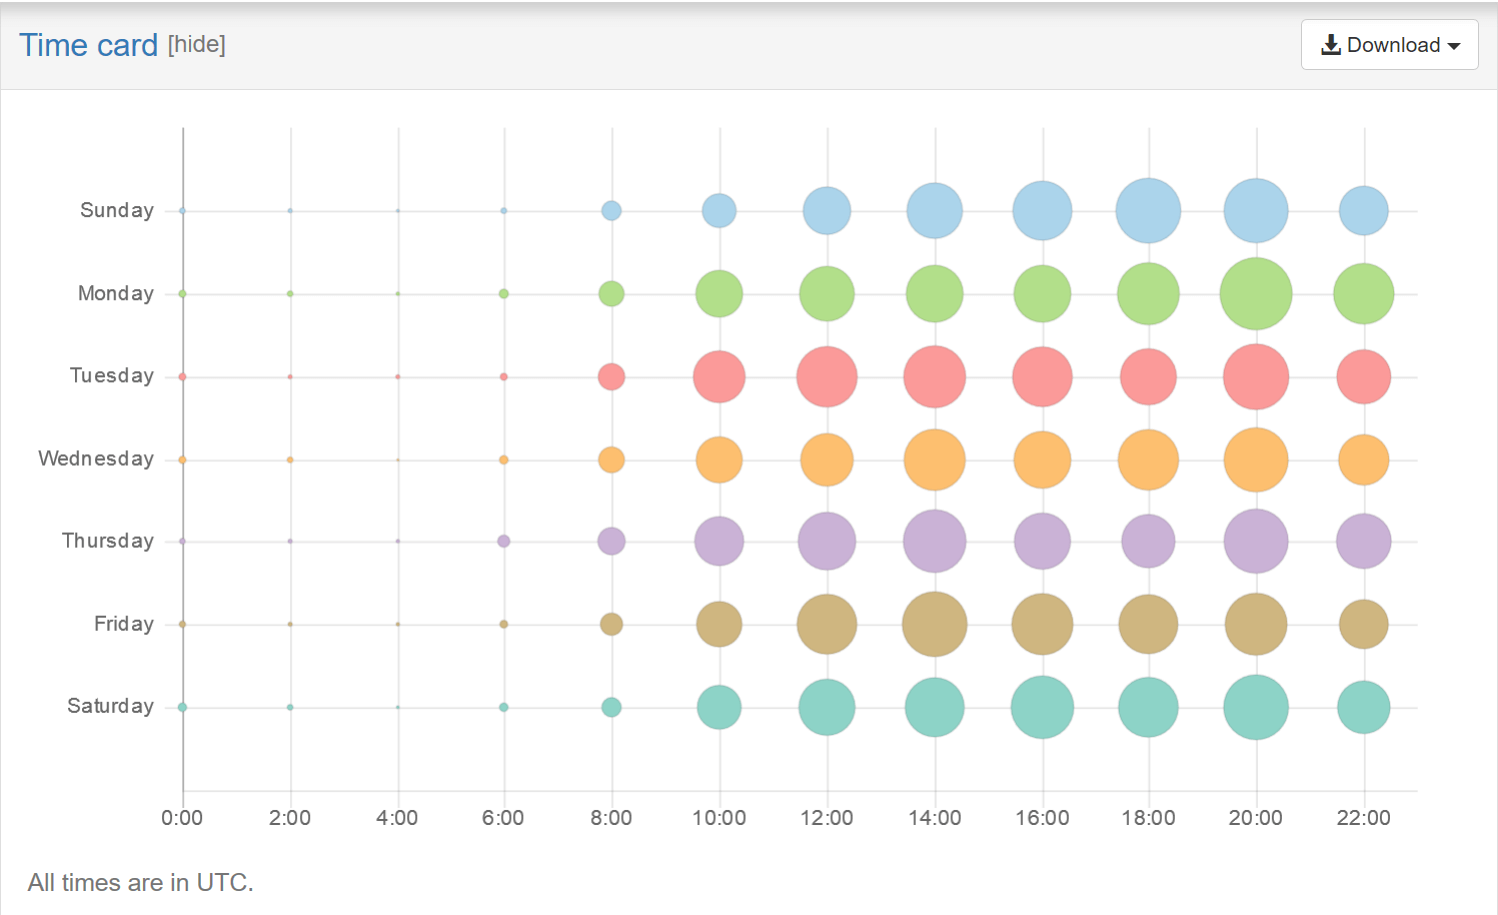Click the Monday axis label
Image resolution: width=1498 pixels, height=915 pixels.
116,294
